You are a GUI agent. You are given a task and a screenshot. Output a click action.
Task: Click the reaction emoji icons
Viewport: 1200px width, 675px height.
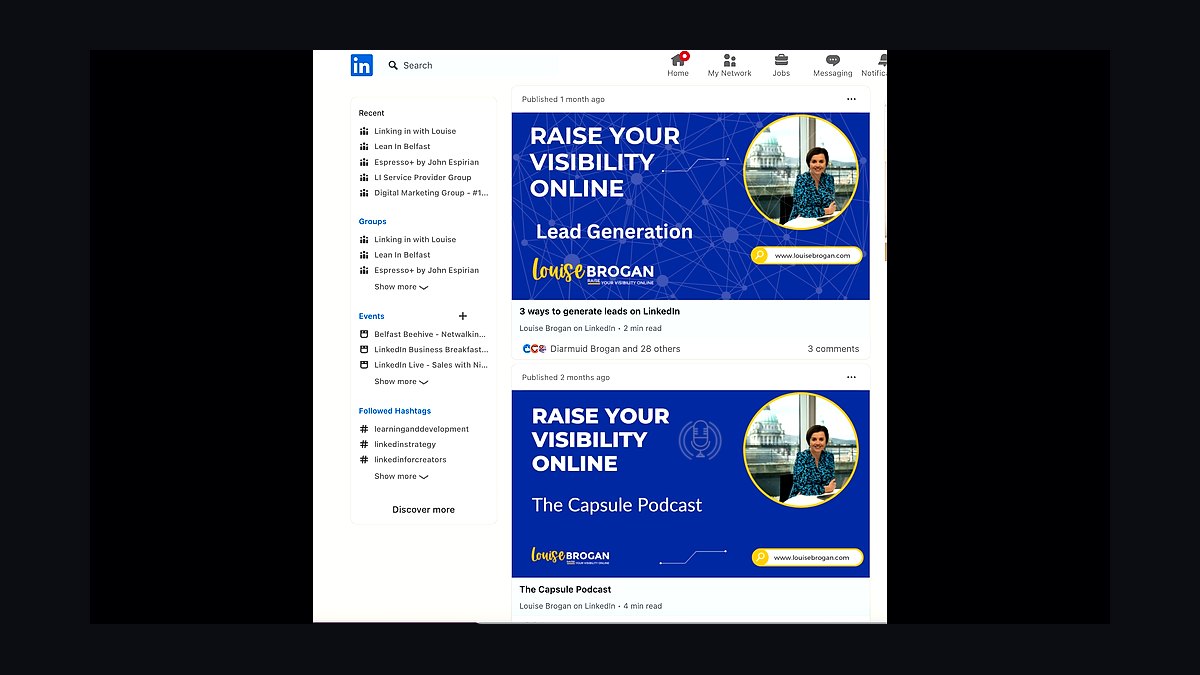tap(534, 349)
